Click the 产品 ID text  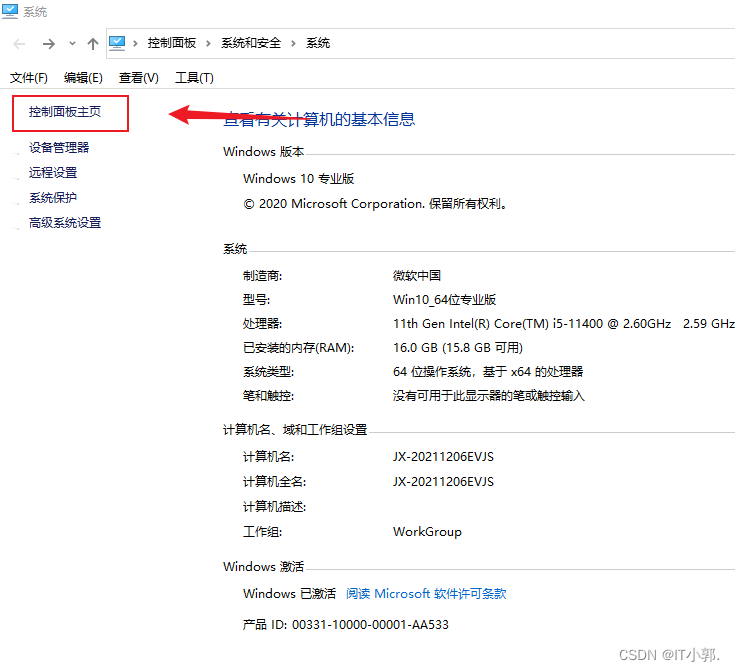pos(345,625)
